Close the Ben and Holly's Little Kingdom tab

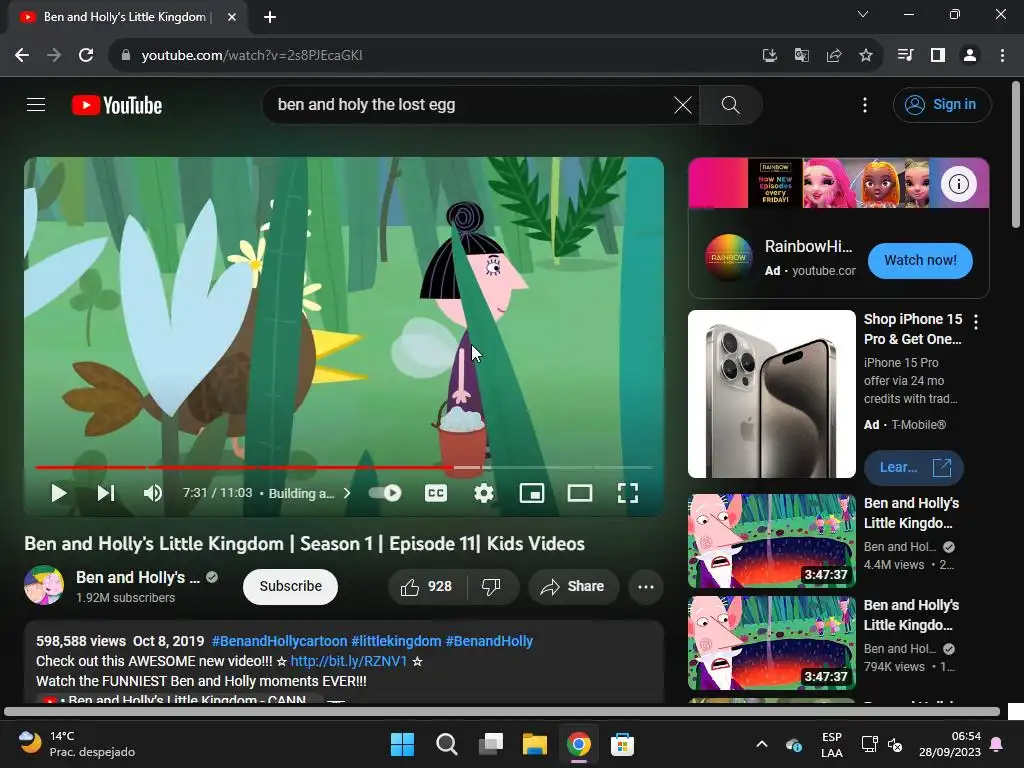231,17
